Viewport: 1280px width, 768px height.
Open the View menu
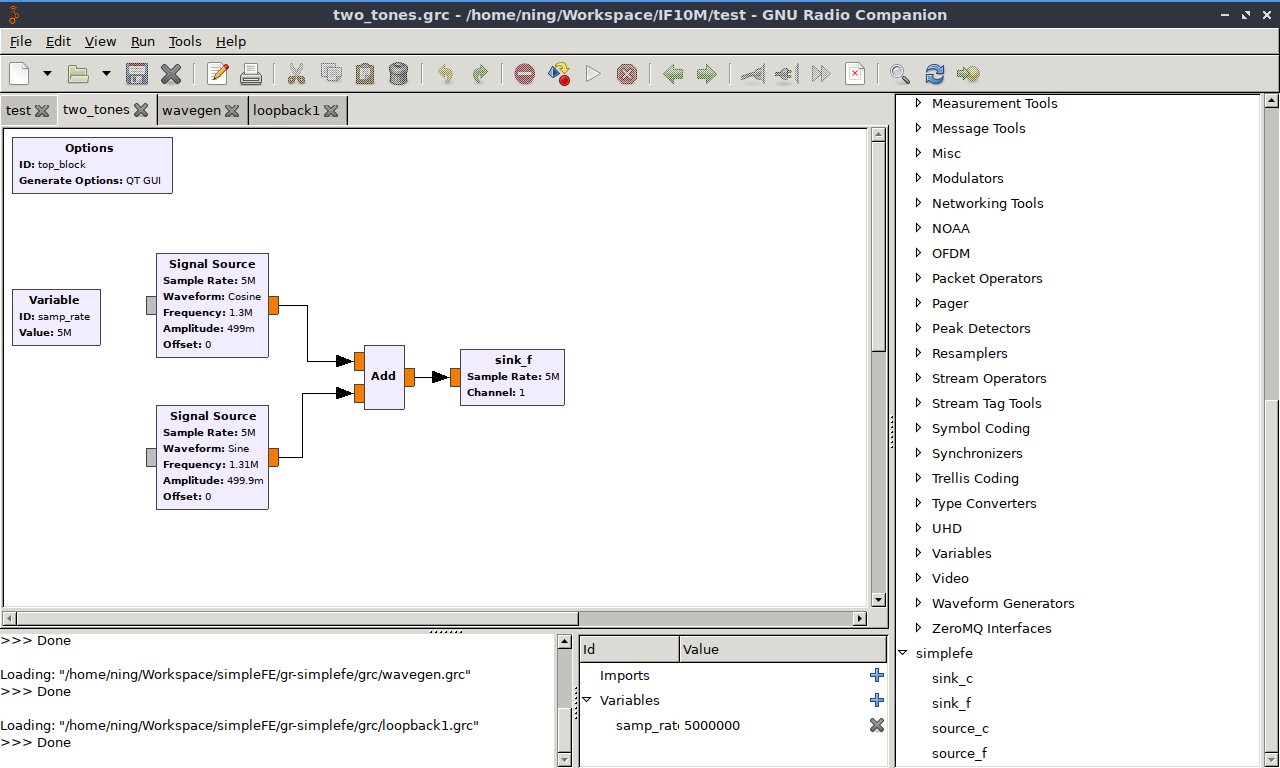(x=101, y=41)
